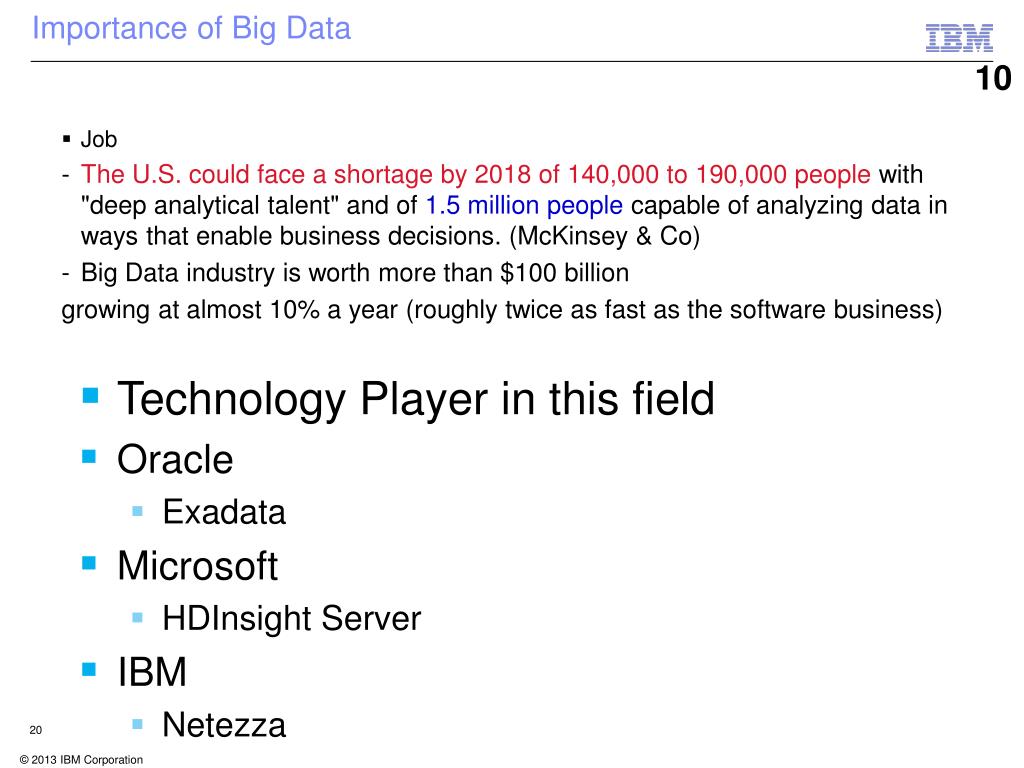Click the 2013 IBM Corporation copyright footer

(82, 760)
